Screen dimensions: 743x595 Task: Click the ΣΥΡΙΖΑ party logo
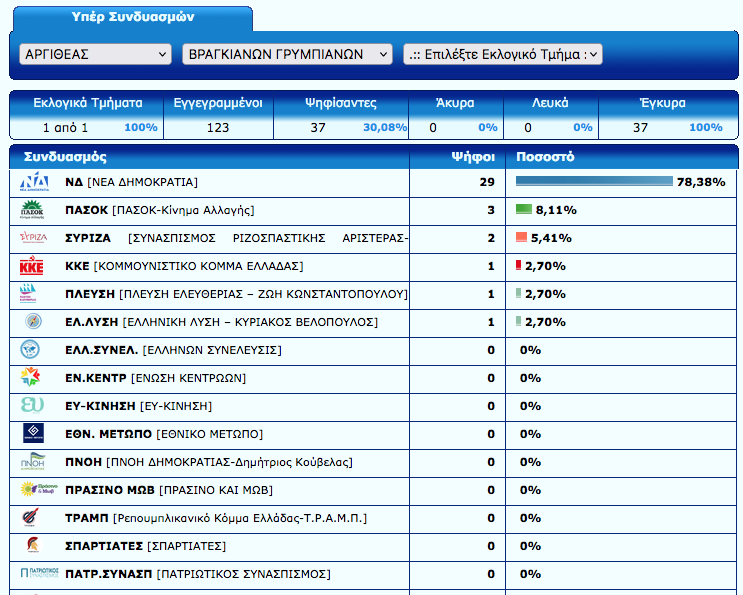click(x=33, y=238)
